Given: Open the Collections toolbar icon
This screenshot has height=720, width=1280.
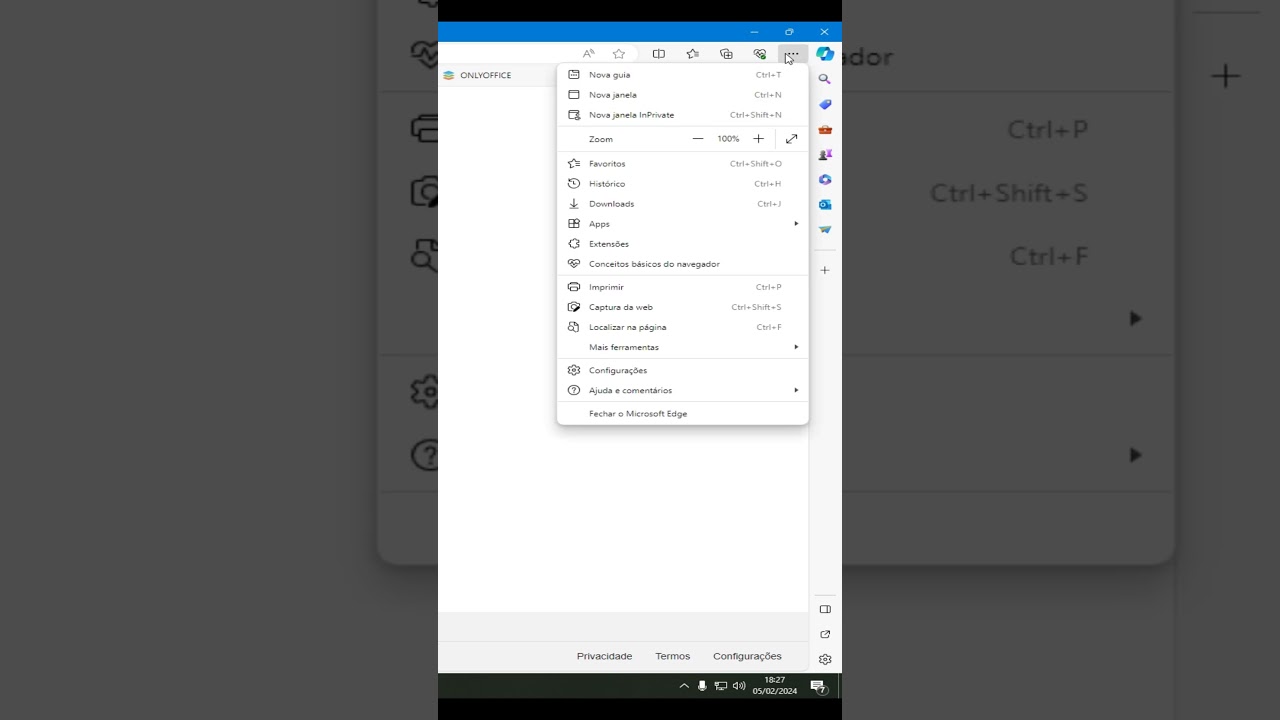Looking at the screenshot, I should pos(726,54).
